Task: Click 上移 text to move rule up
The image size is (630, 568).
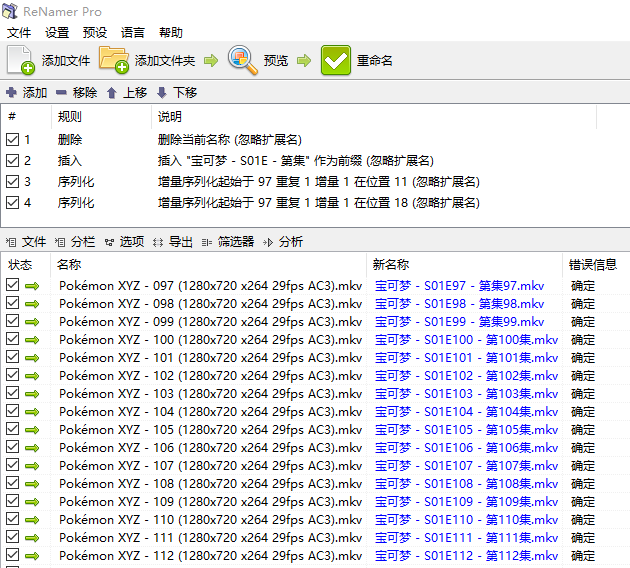Action: 135,93
